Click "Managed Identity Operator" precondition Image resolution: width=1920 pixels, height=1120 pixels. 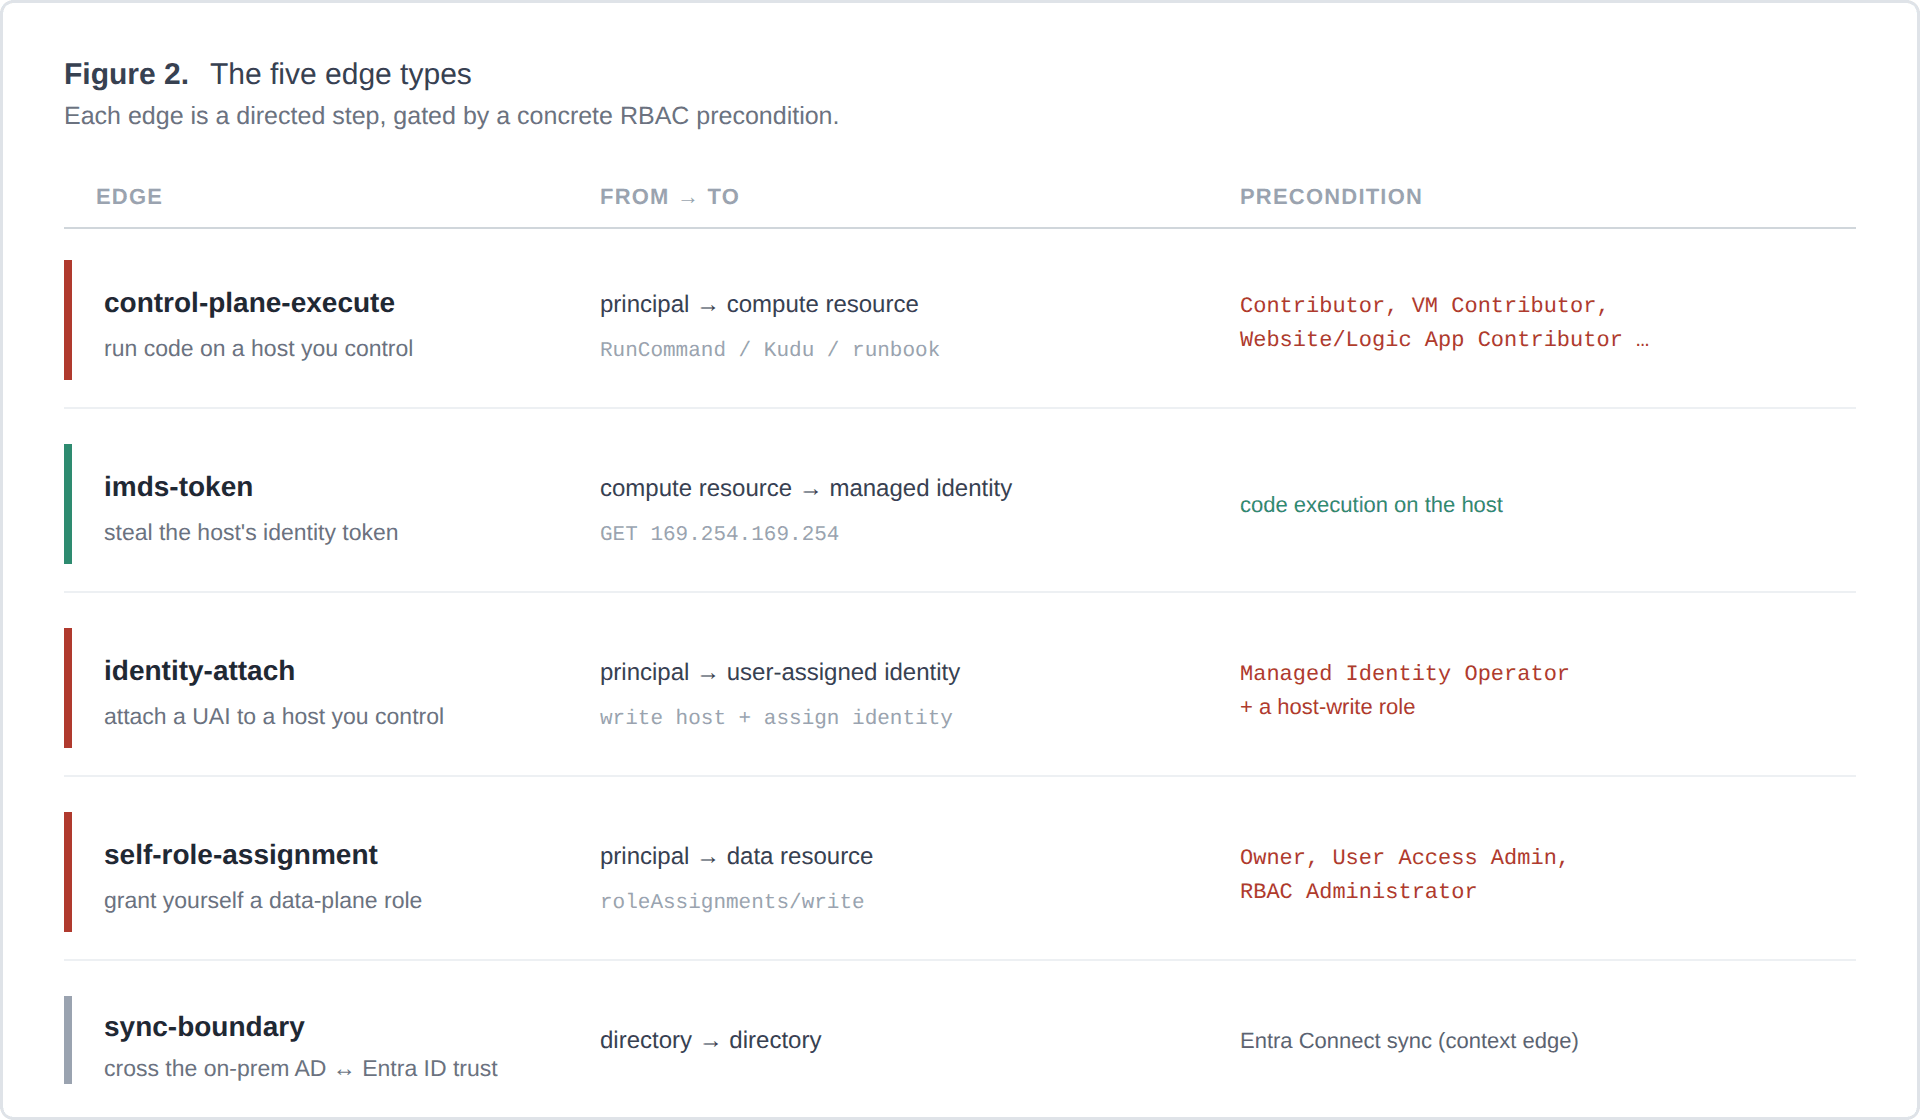pyautogui.click(x=1404, y=673)
